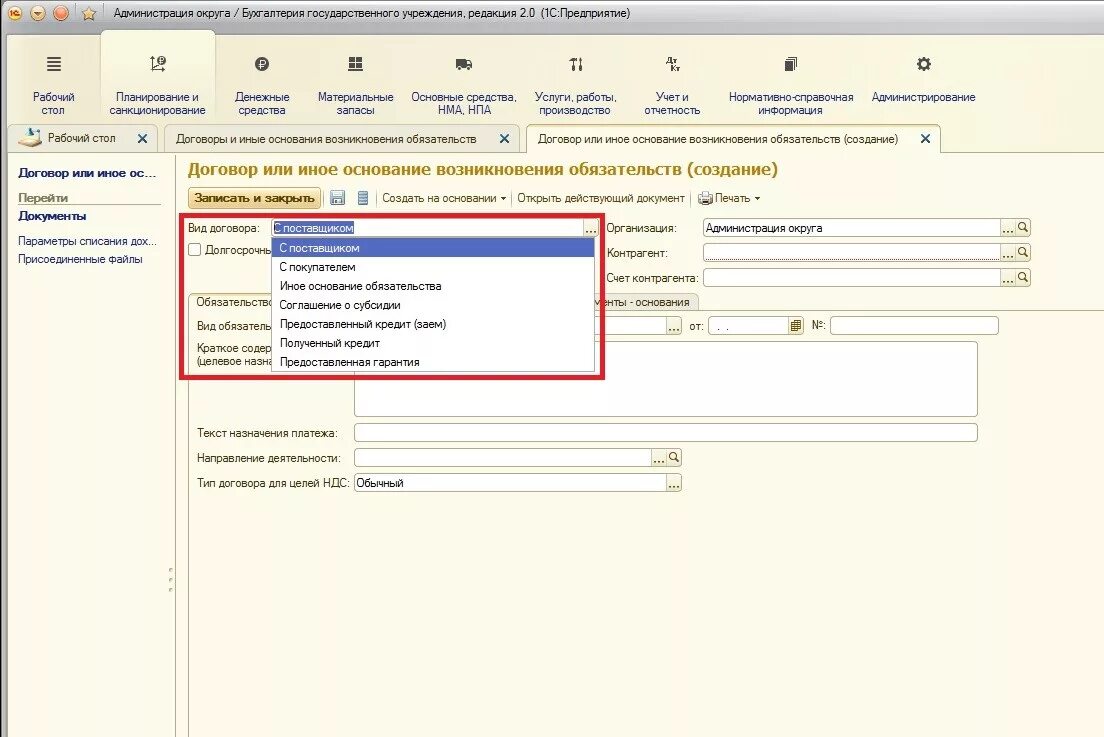Image resolution: width=1104 pixels, height=737 pixels.
Task: Open Нормативно-справочная информация section
Action: [791, 85]
